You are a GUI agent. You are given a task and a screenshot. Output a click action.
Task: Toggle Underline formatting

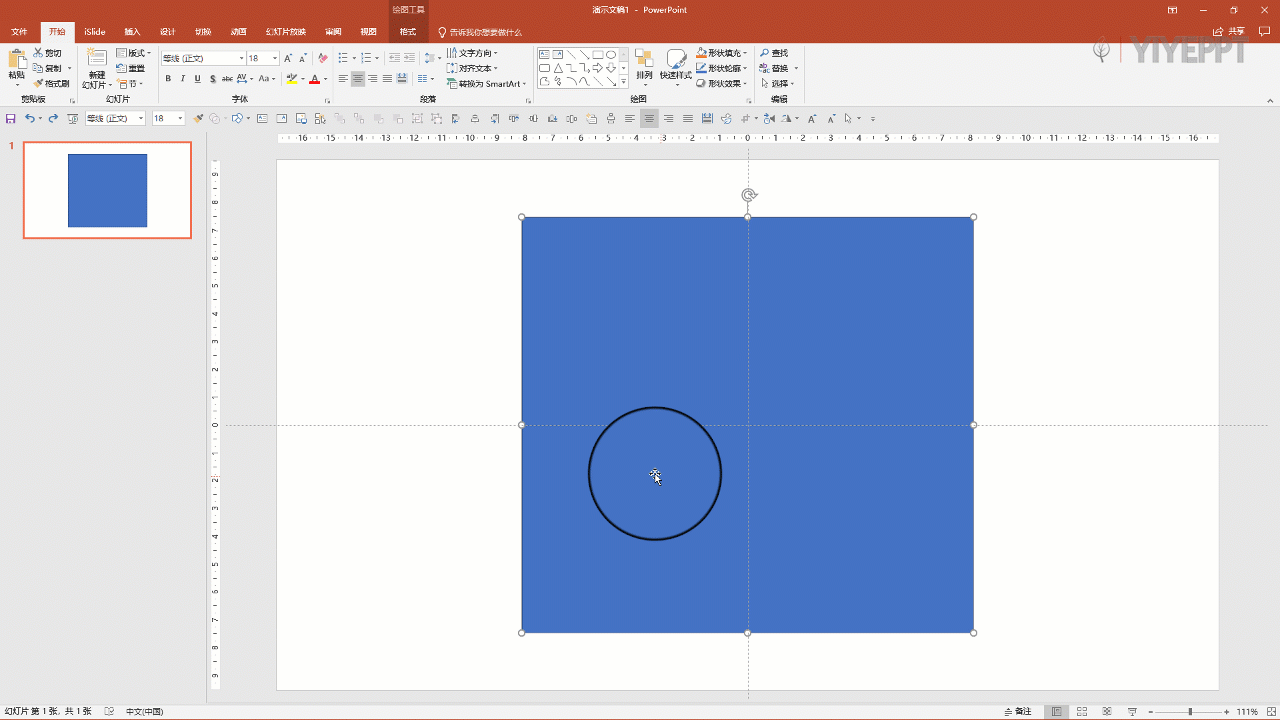click(197, 79)
